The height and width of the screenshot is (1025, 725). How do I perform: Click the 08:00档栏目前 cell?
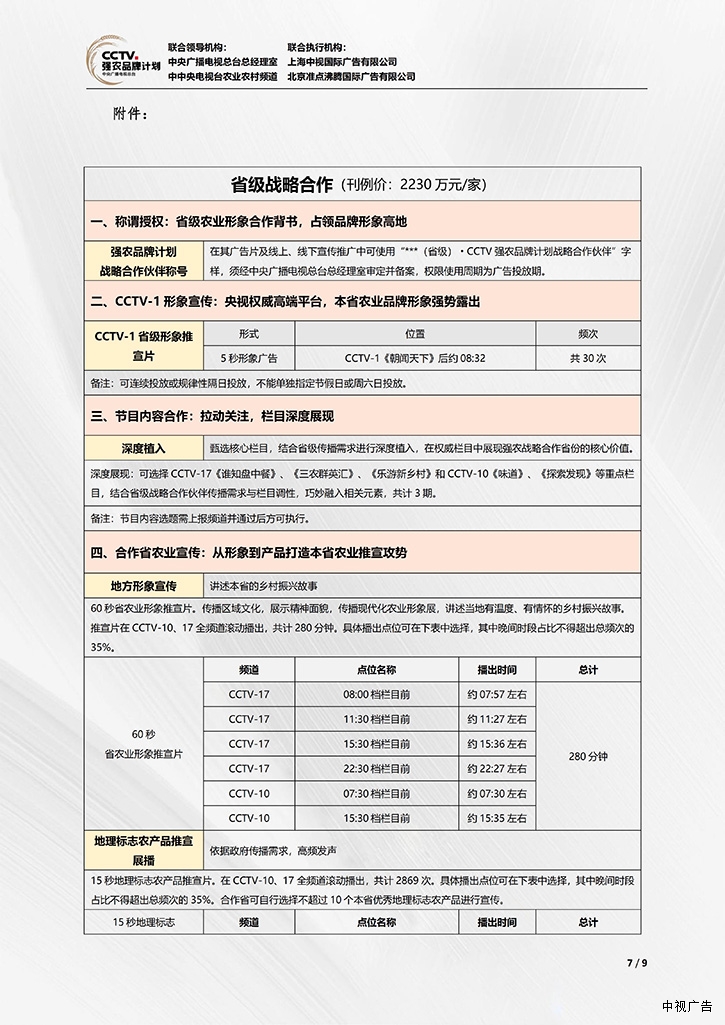[x=377, y=694]
